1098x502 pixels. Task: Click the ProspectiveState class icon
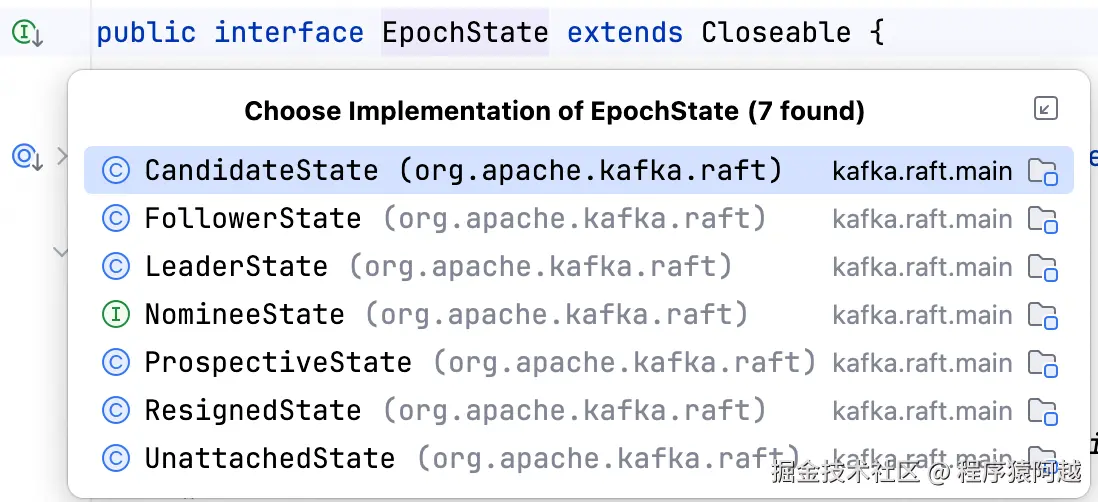(x=116, y=363)
